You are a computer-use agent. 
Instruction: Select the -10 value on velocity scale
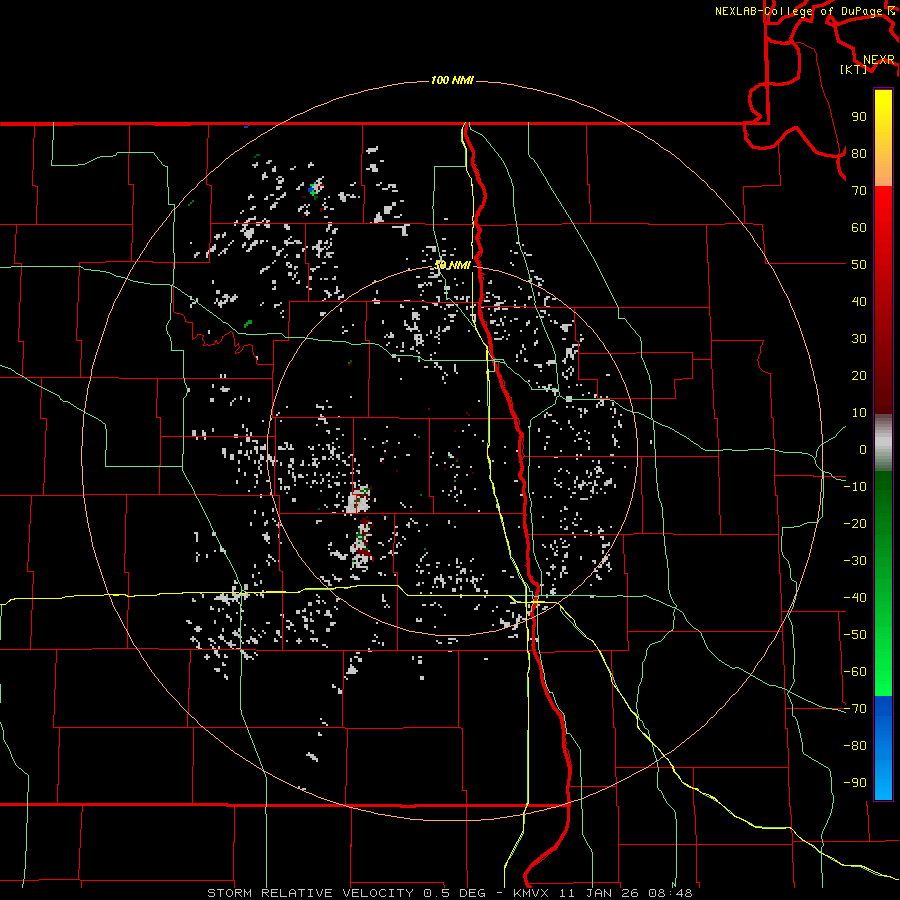click(x=855, y=487)
